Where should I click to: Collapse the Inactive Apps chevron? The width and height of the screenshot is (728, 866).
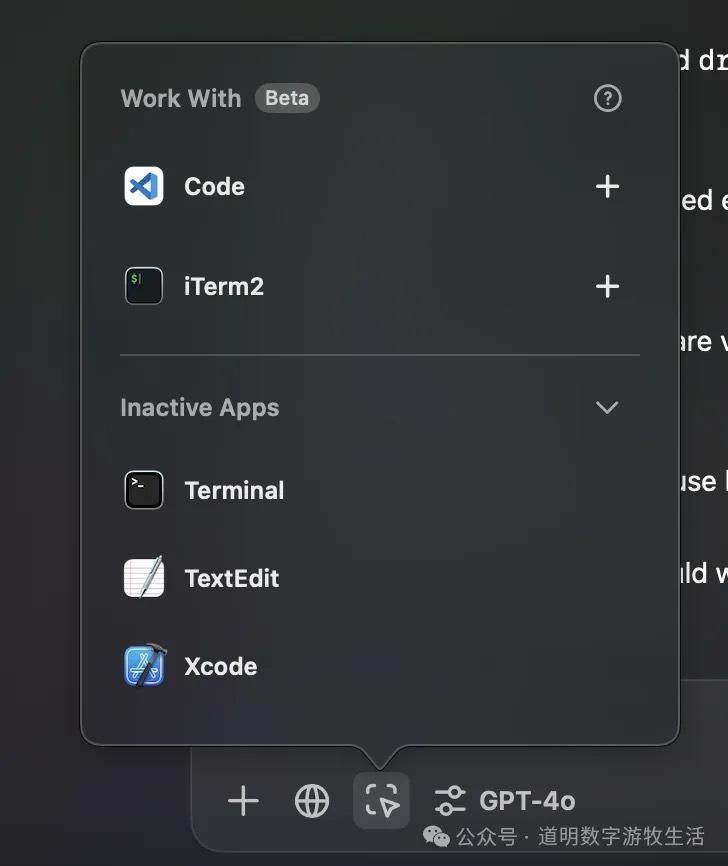click(607, 408)
